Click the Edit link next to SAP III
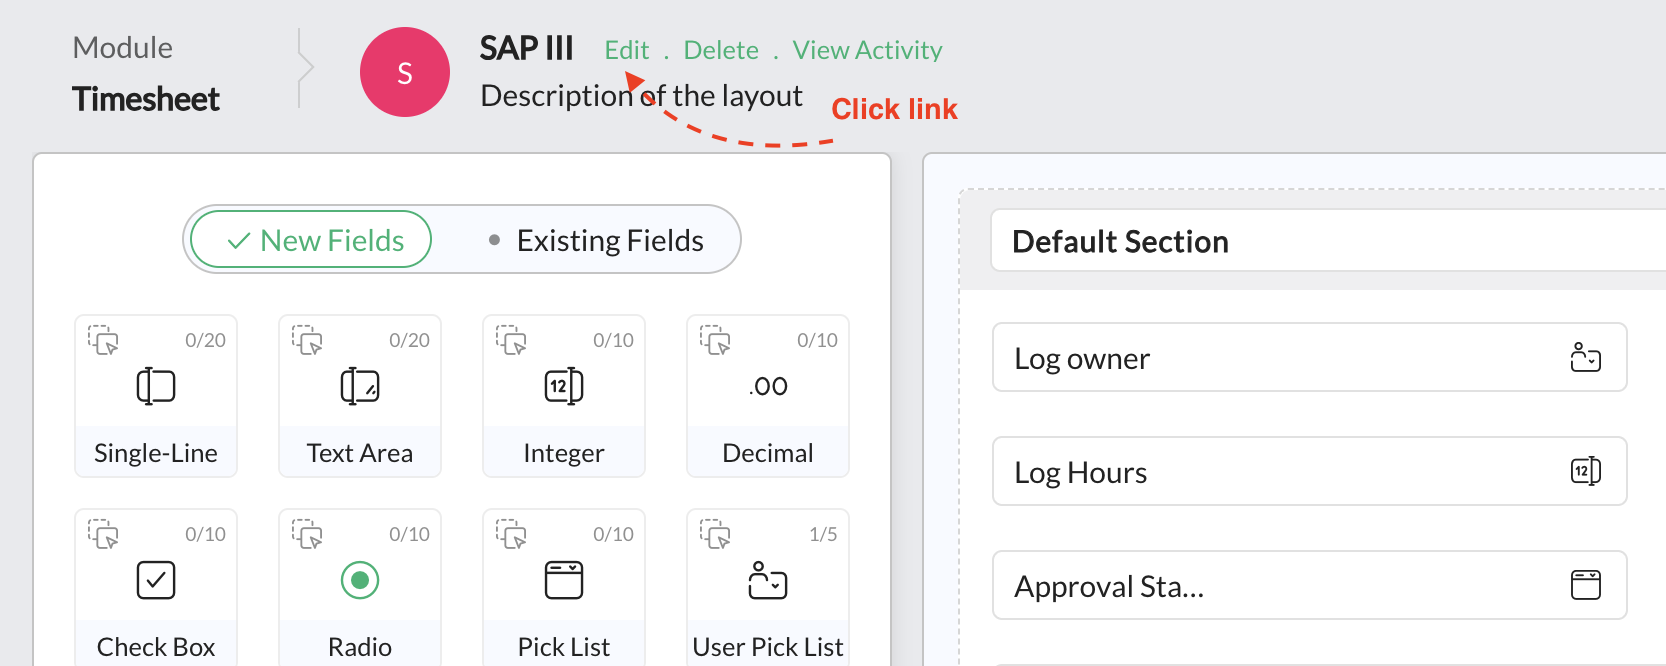The width and height of the screenshot is (1666, 666). click(627, 50)
